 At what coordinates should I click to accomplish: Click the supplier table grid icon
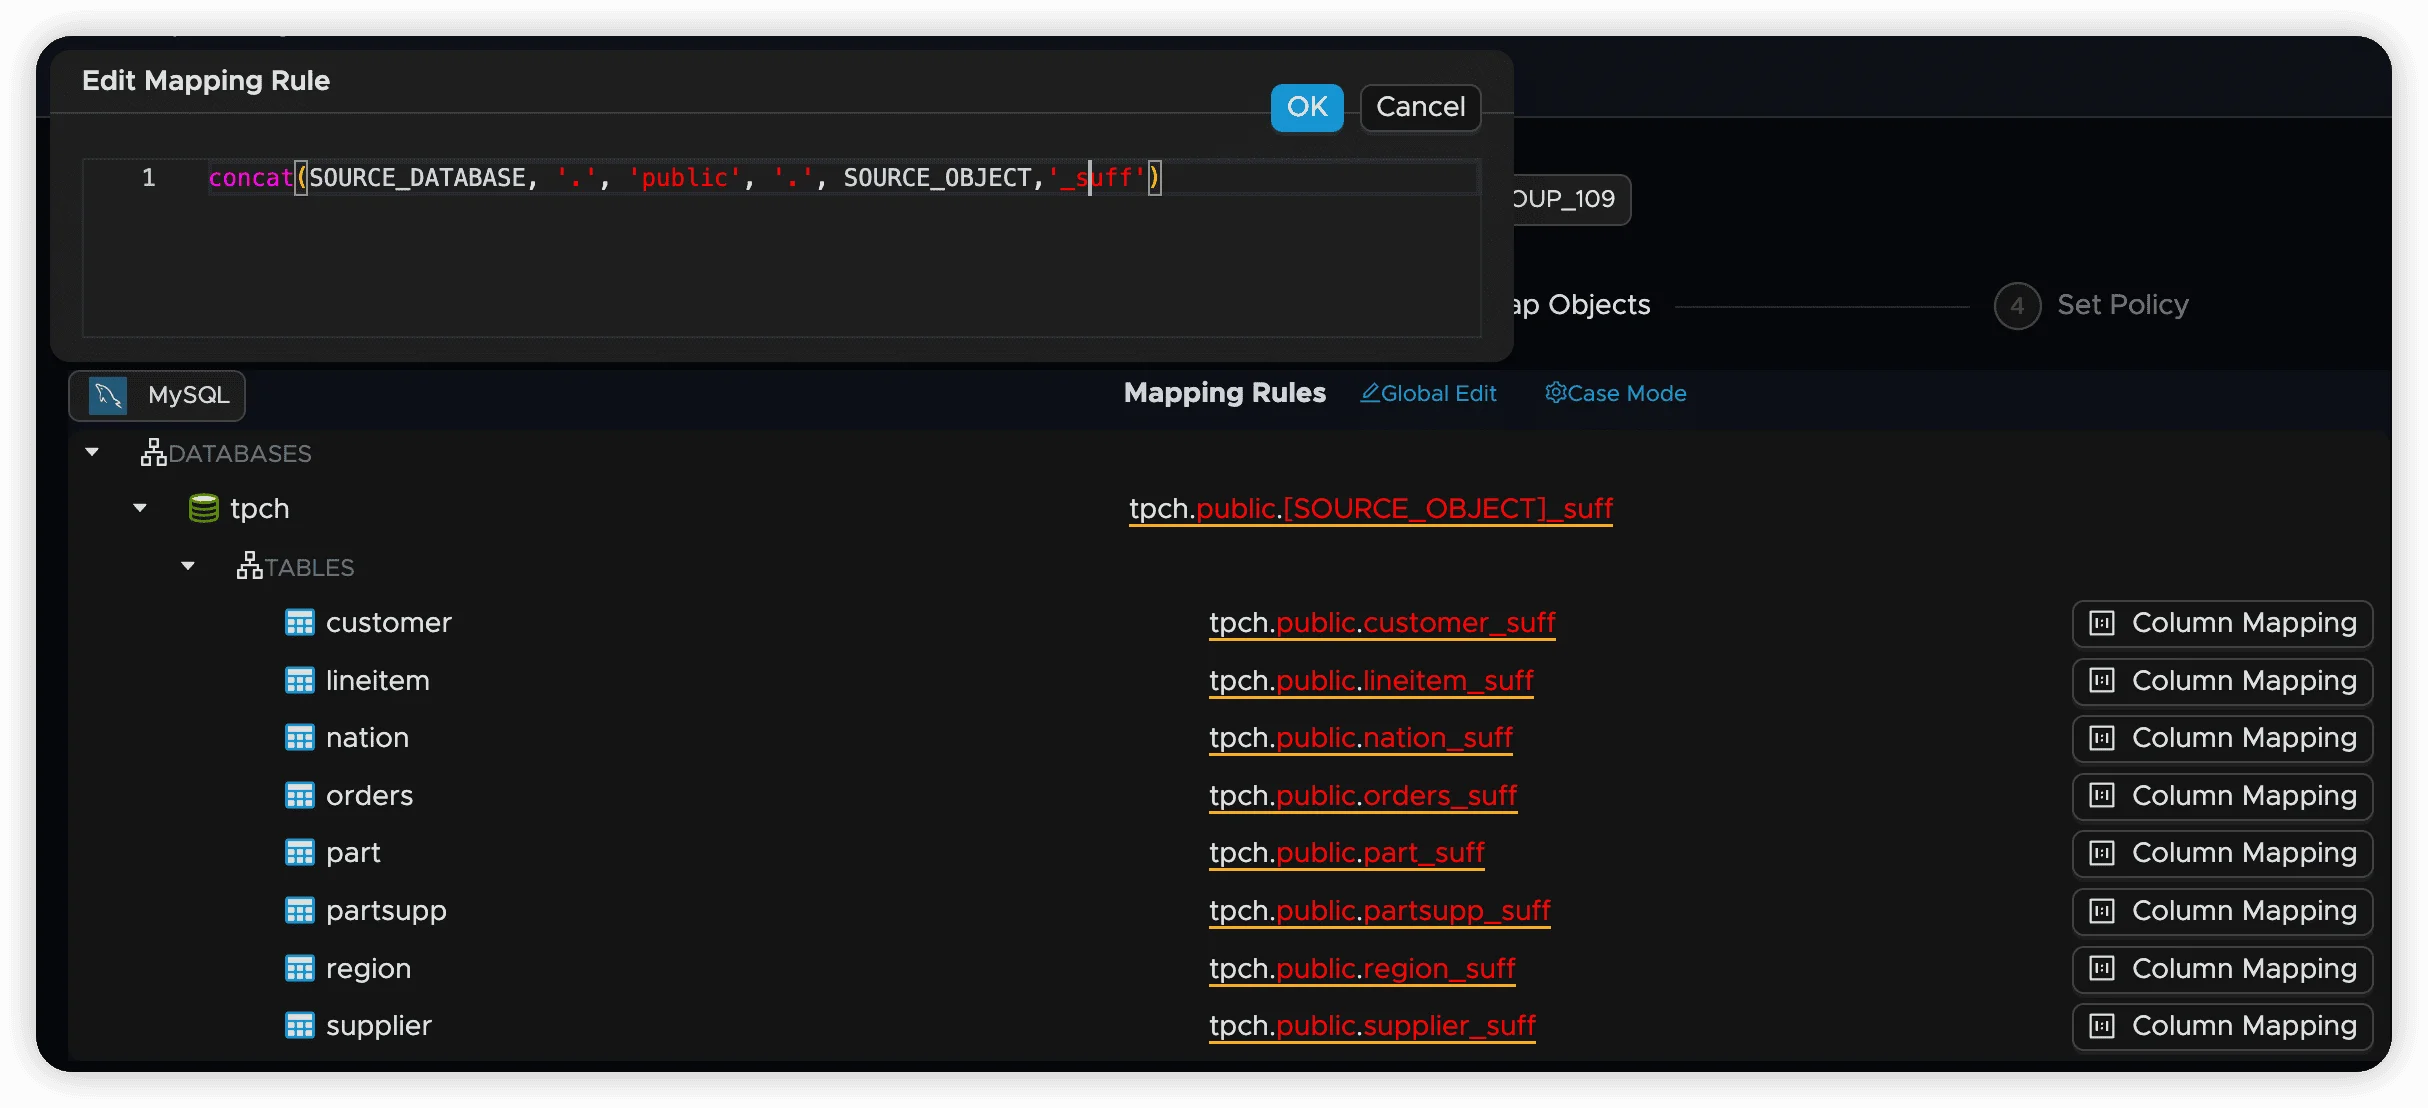(300, 1026)
